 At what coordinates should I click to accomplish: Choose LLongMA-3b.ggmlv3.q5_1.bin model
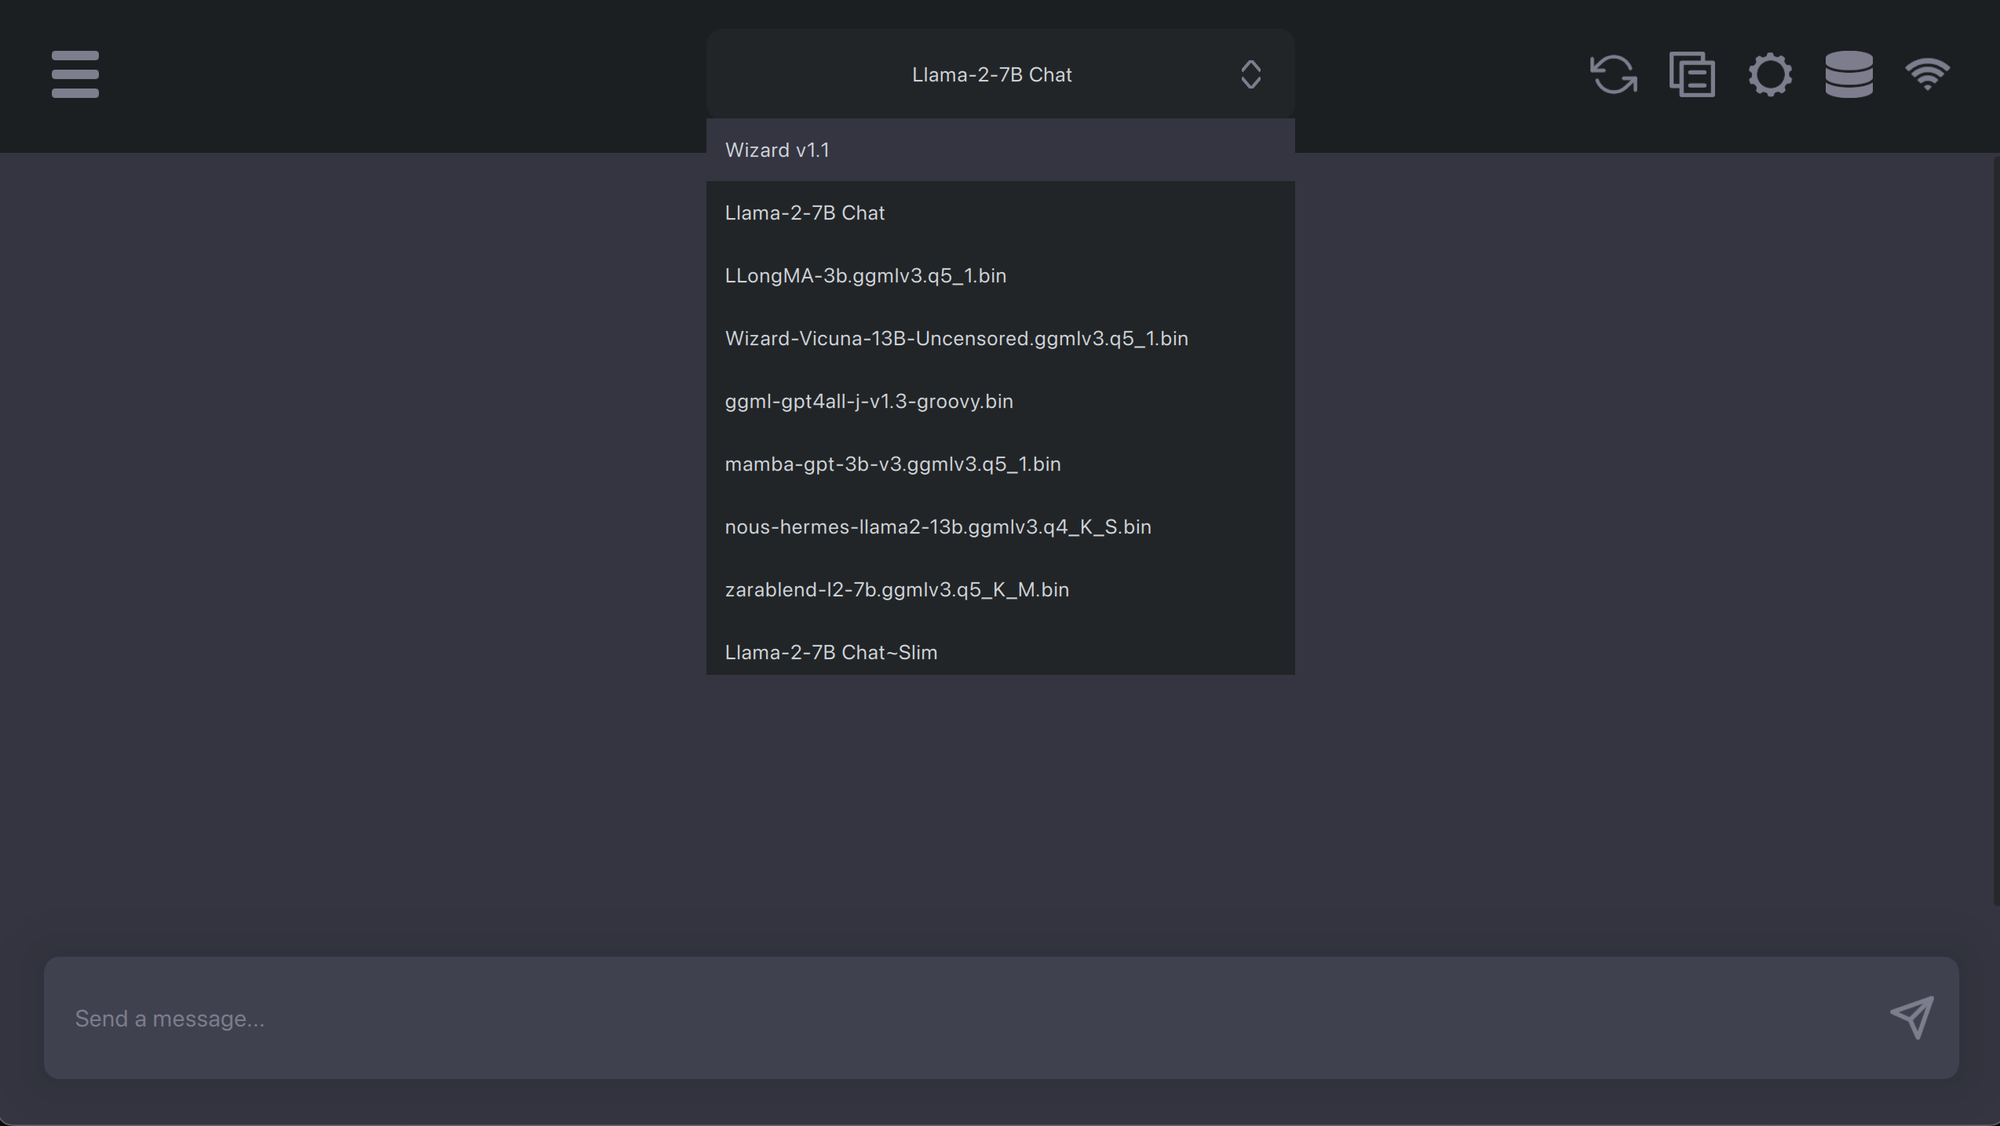pyautogui.click(x=1000, y=276)
